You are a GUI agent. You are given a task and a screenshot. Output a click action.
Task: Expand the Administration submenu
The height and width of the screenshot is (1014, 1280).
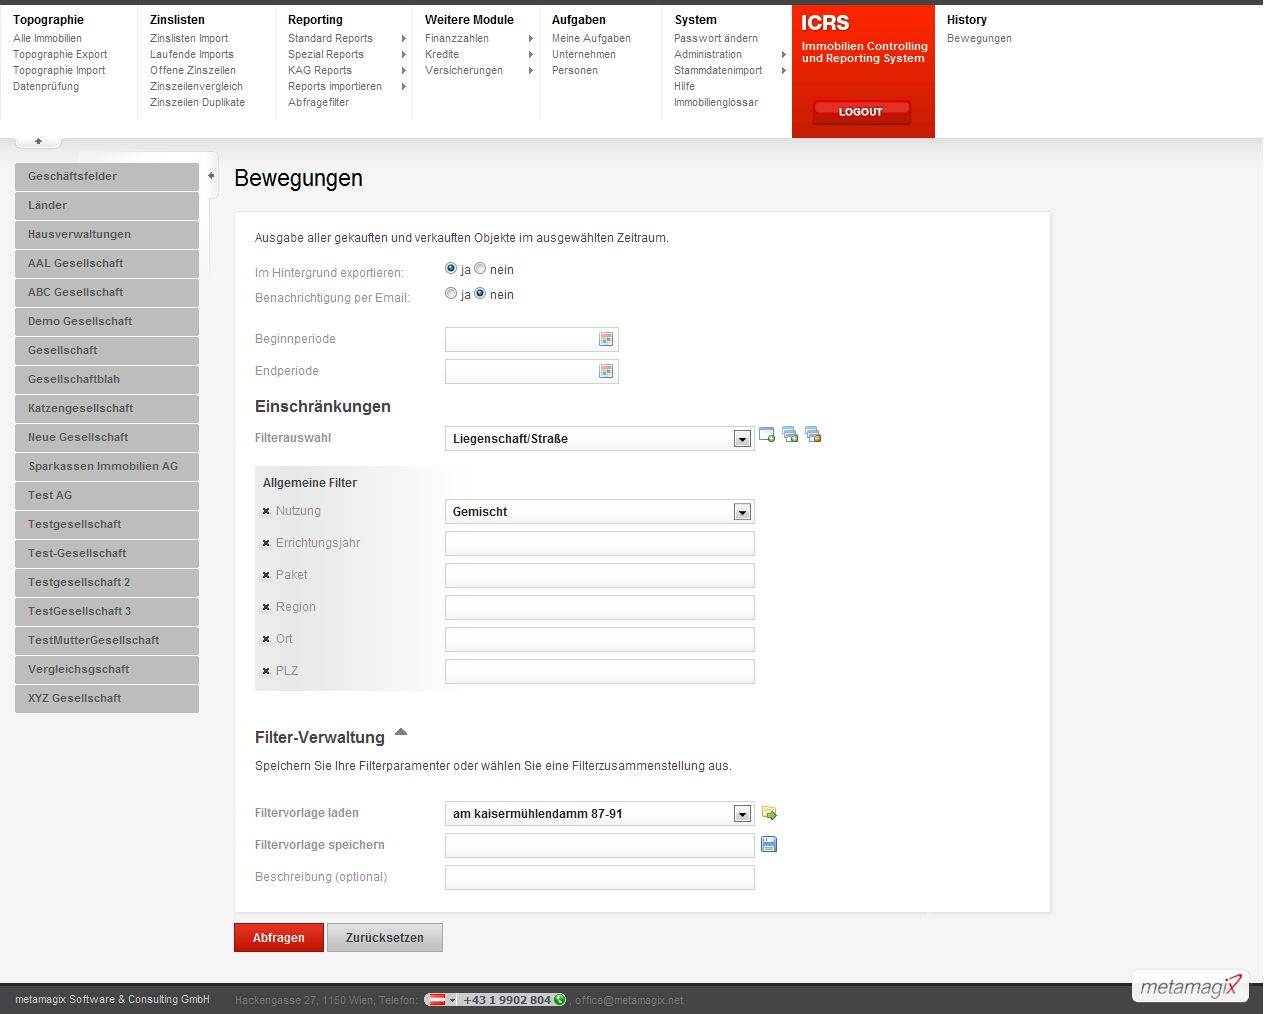783,55
